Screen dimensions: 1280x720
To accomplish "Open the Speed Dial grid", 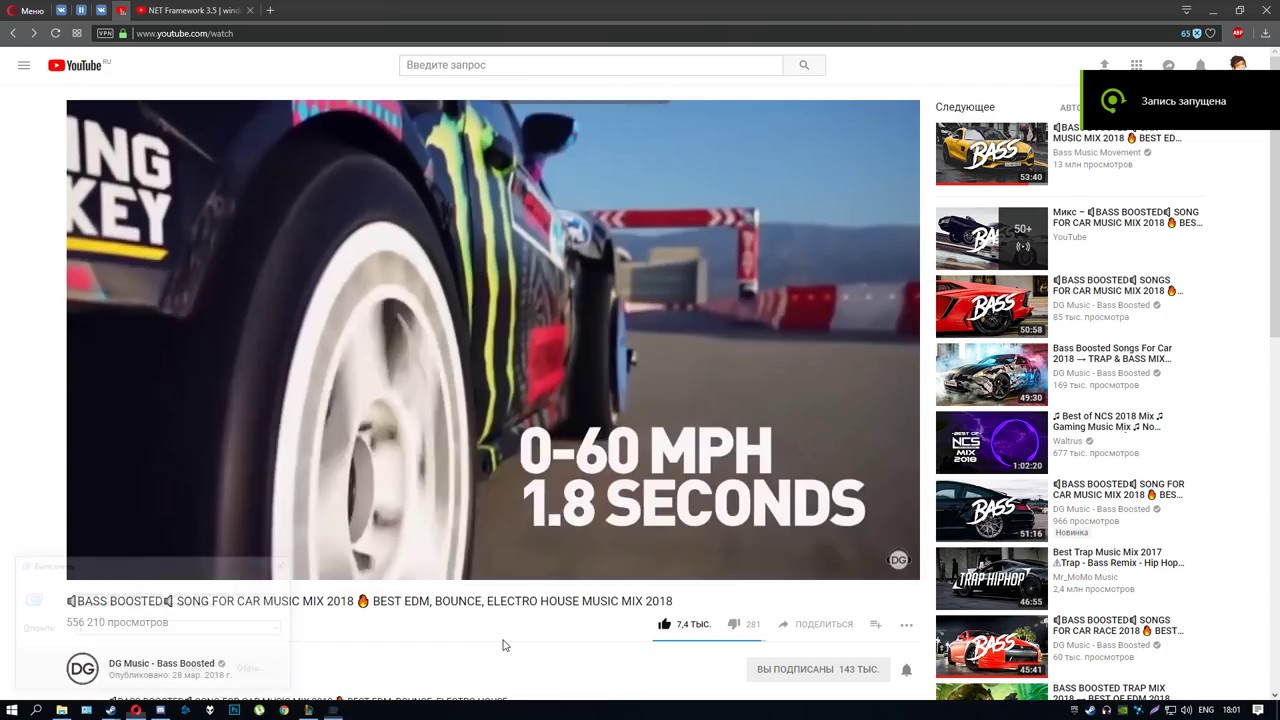I will 77,33.
